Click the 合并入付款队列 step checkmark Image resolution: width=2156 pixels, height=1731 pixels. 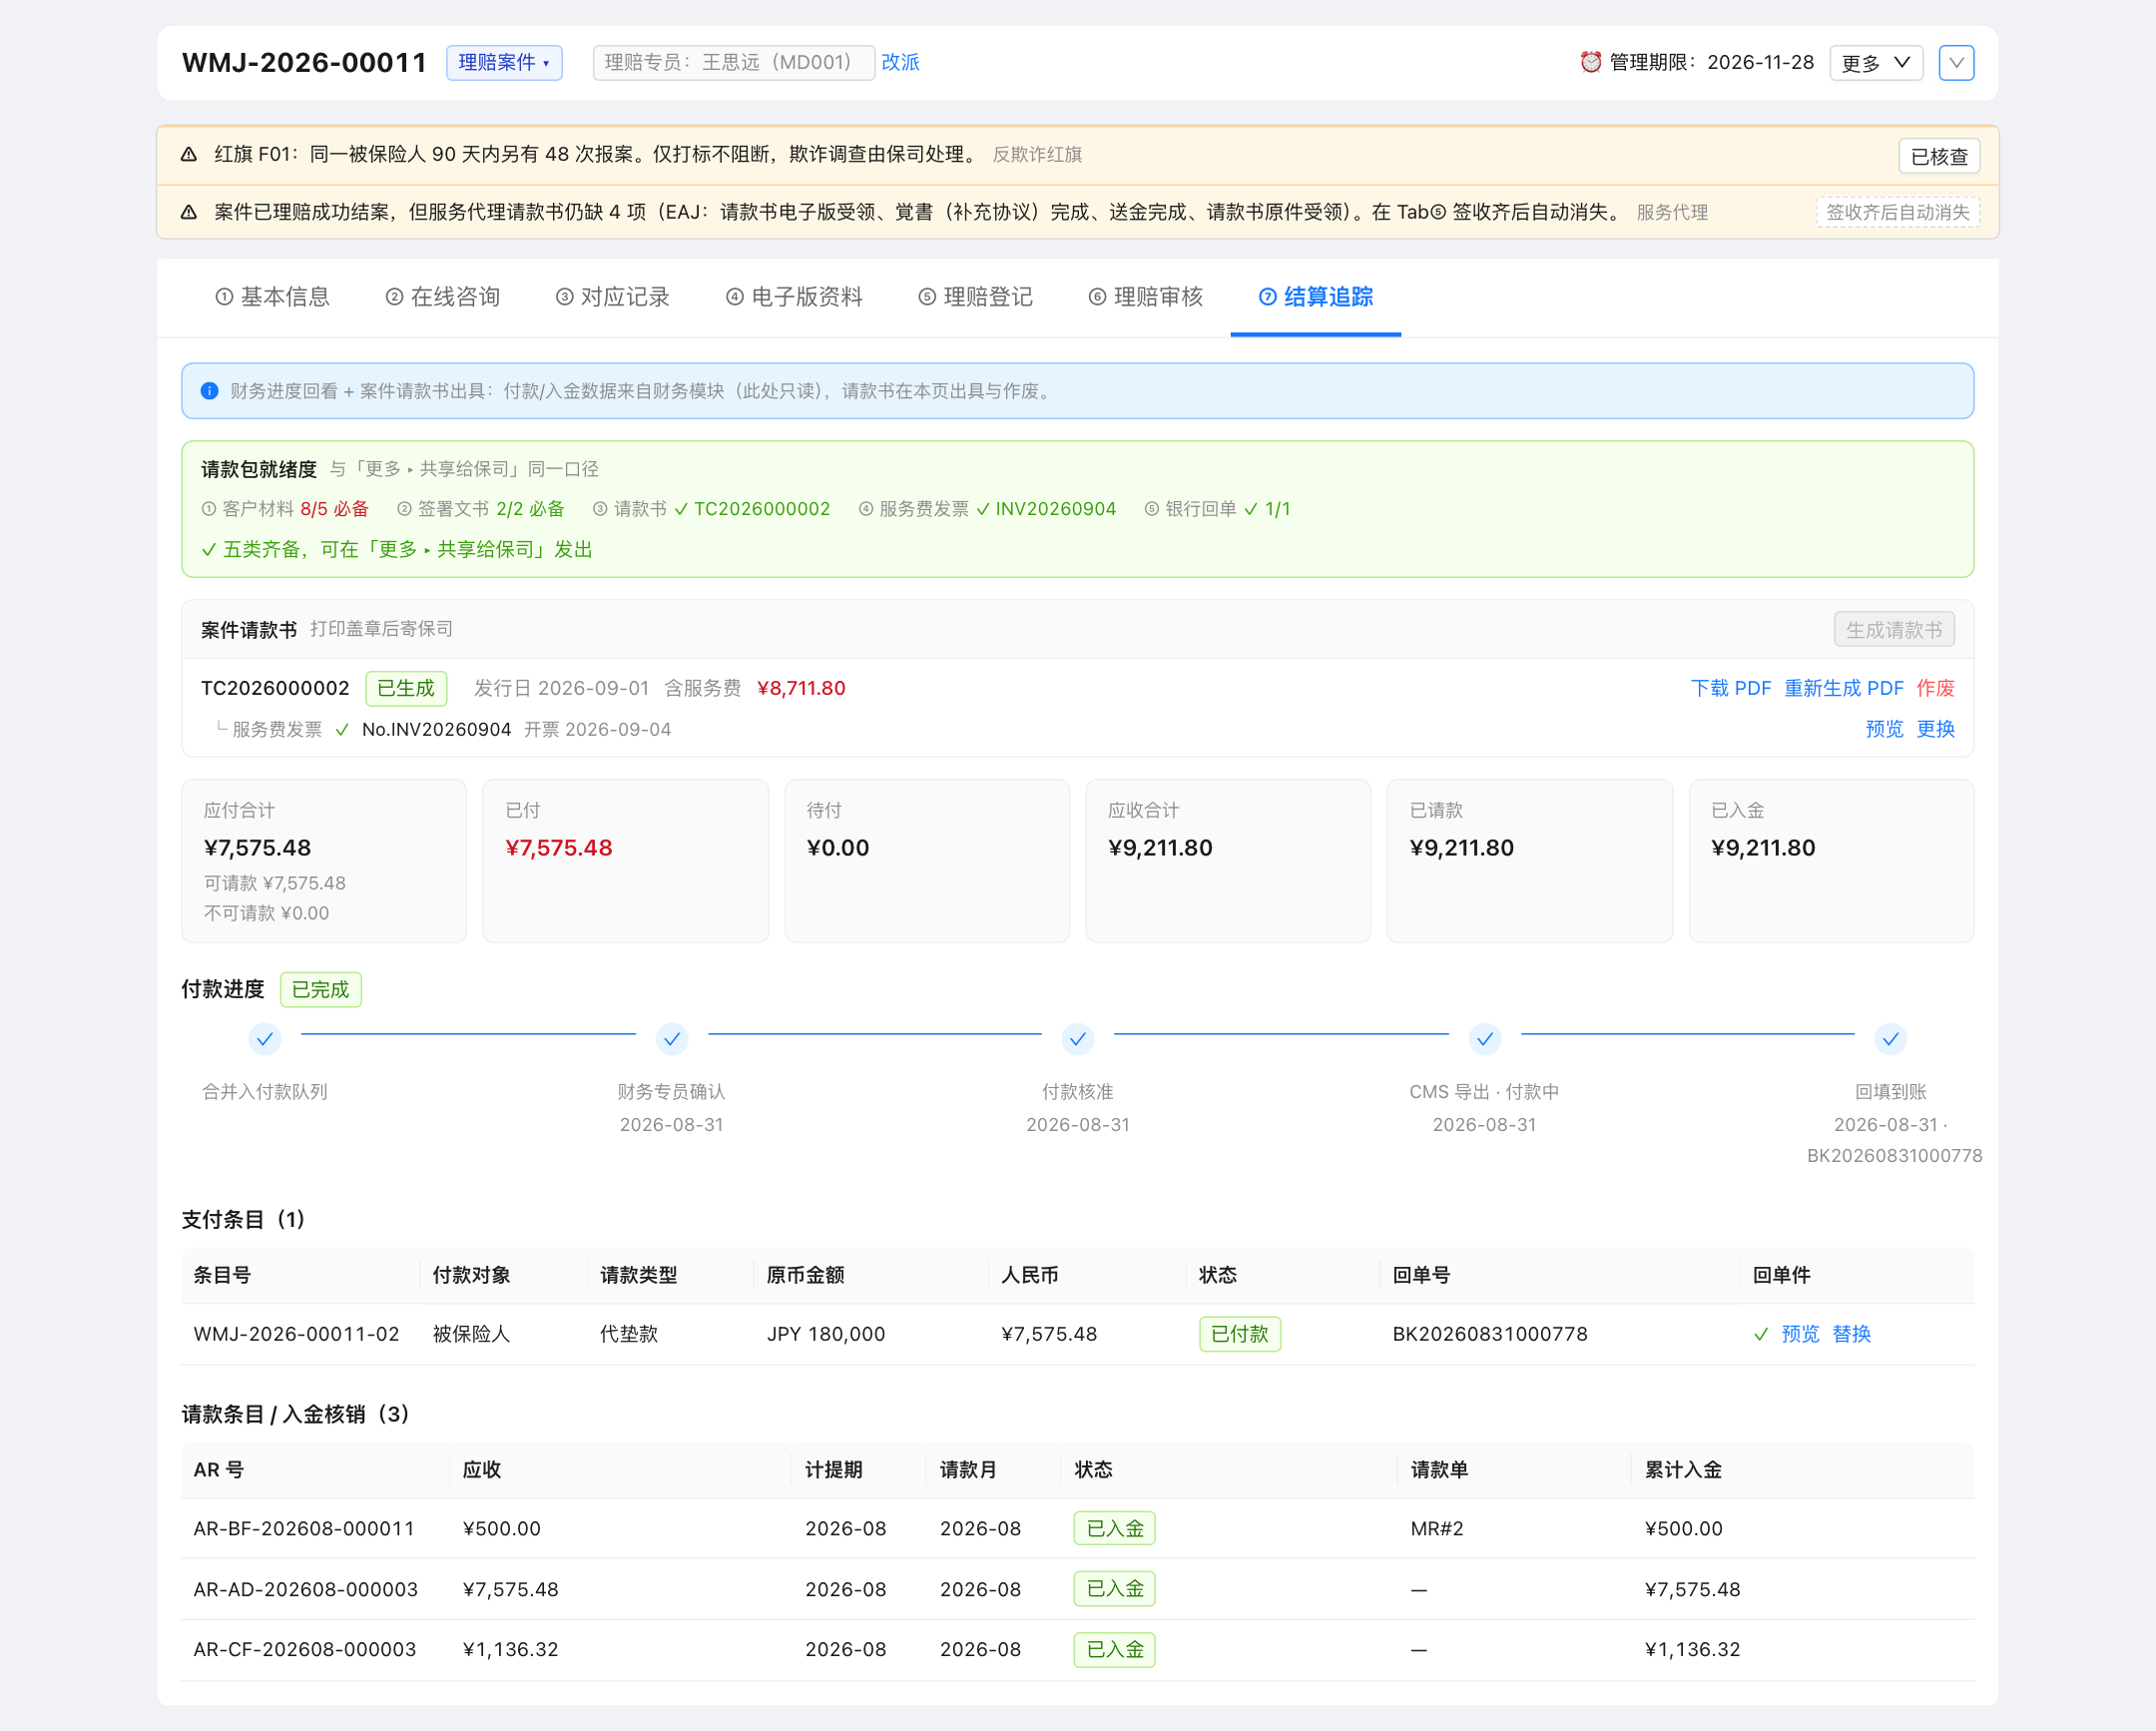(265, 1039)
